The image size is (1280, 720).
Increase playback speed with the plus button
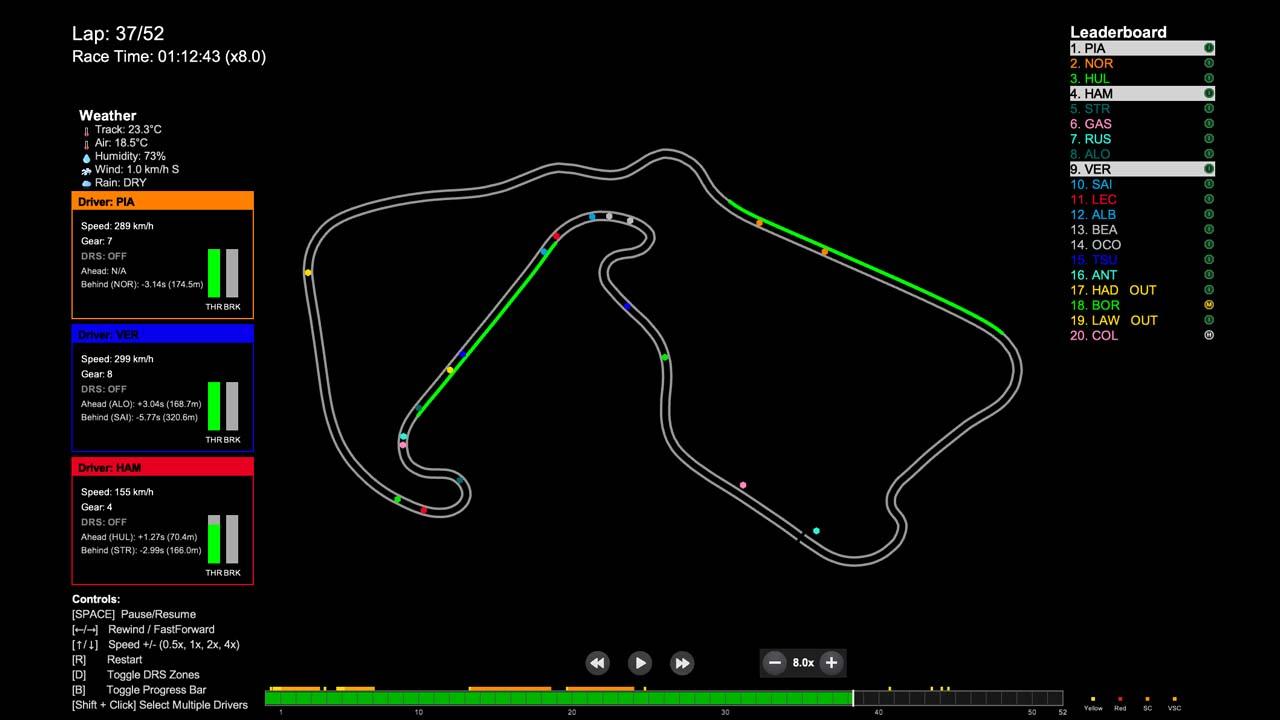point(831,662)
